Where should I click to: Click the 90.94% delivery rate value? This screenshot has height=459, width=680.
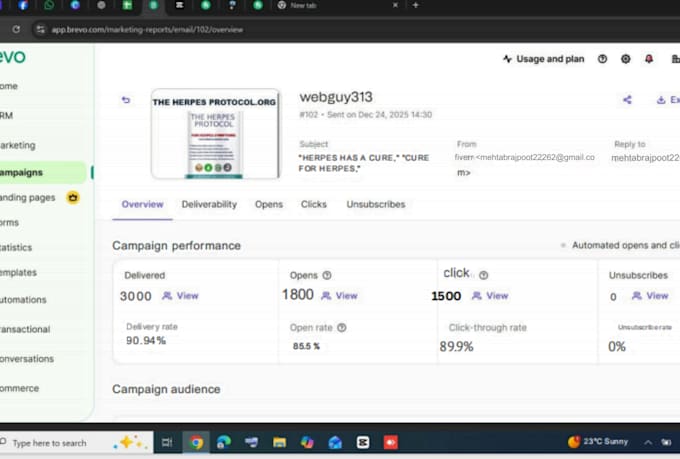pos(146,341)
